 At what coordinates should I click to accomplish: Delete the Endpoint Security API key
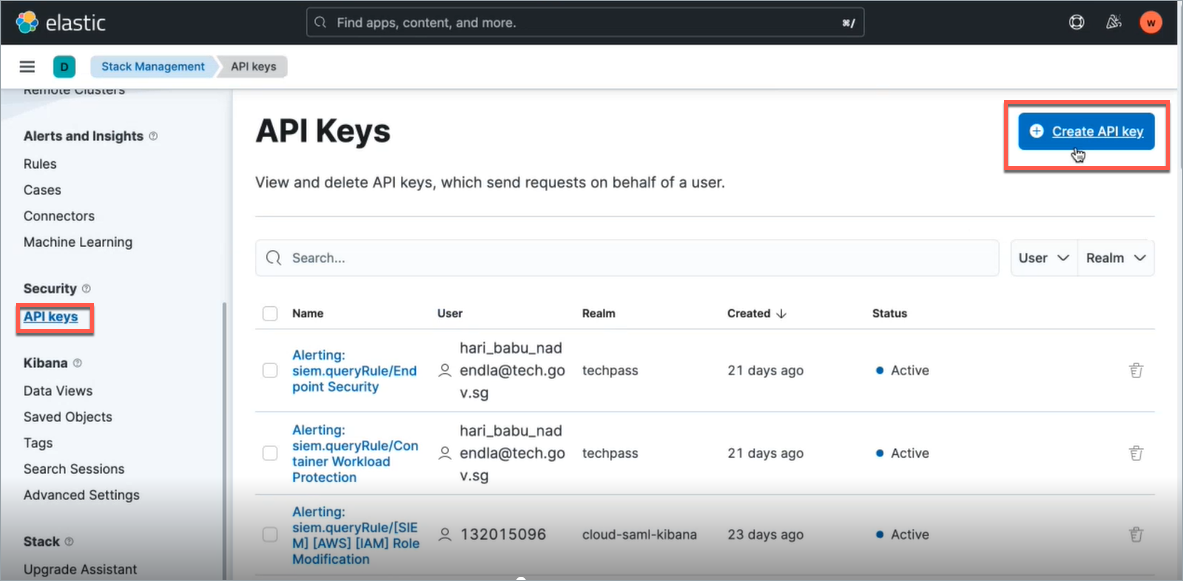point(1135,370)
